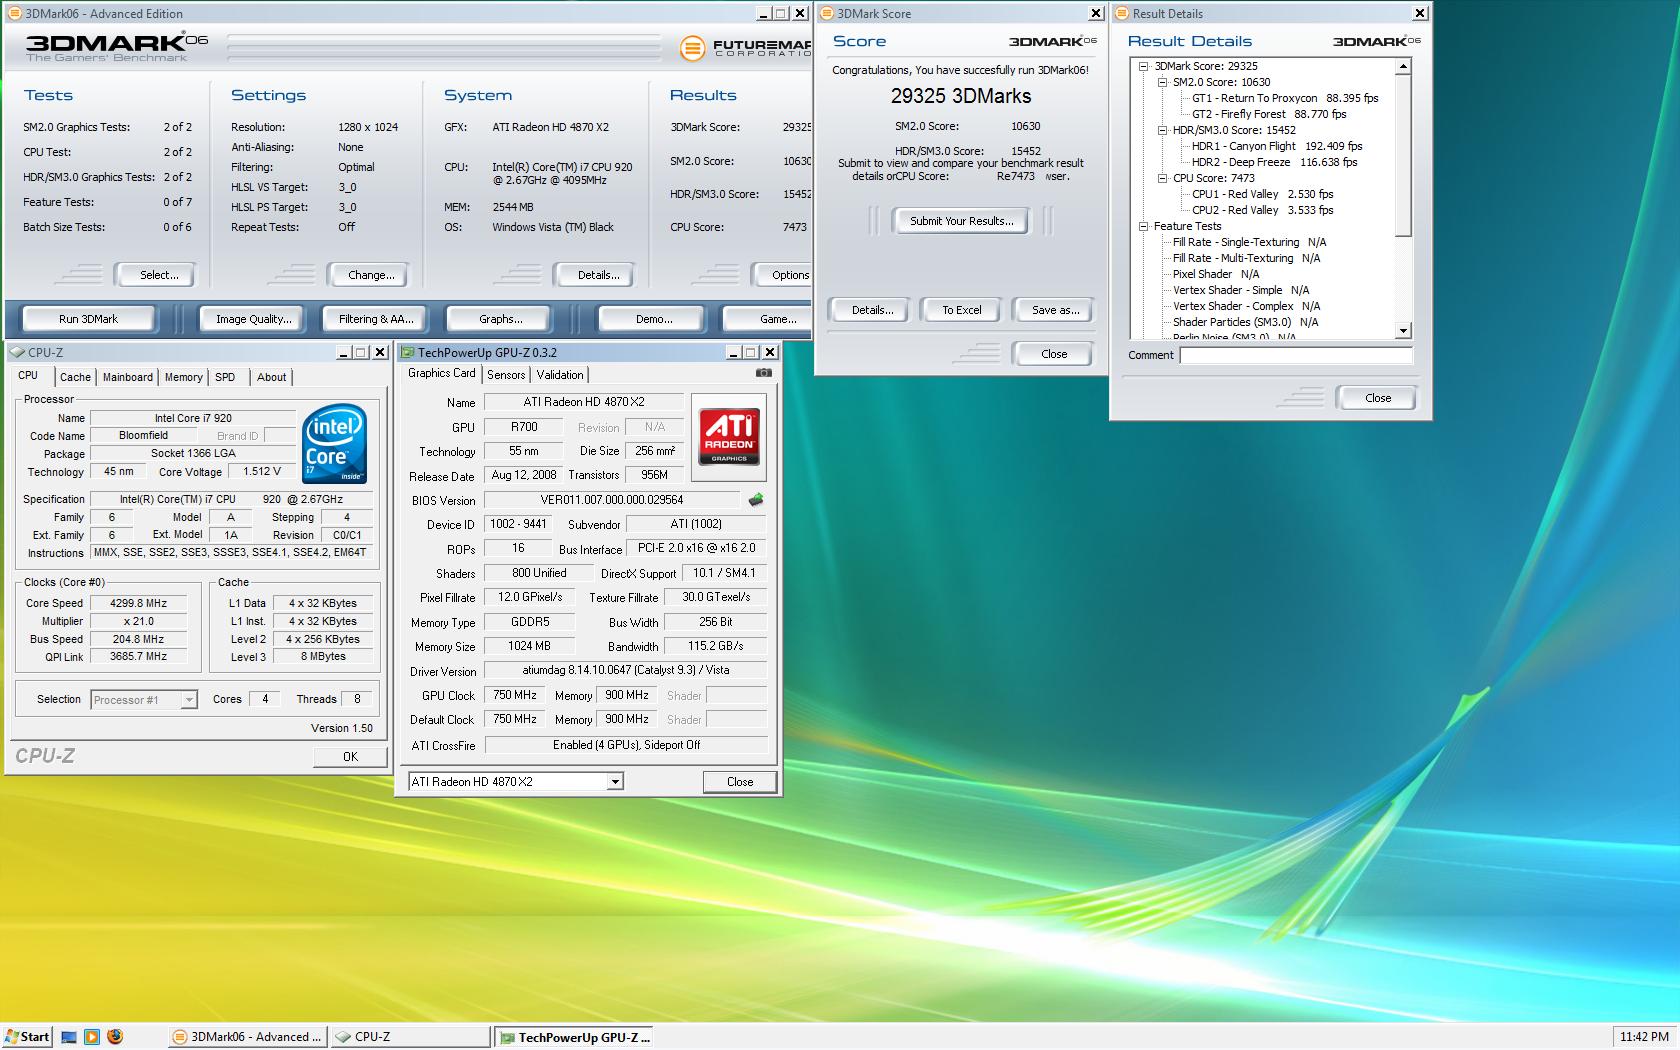Viewport: 1680px width, 1050px height.
Task: Switch to the Mainboard tab in CPU-Z
Action: coord(128,377)
